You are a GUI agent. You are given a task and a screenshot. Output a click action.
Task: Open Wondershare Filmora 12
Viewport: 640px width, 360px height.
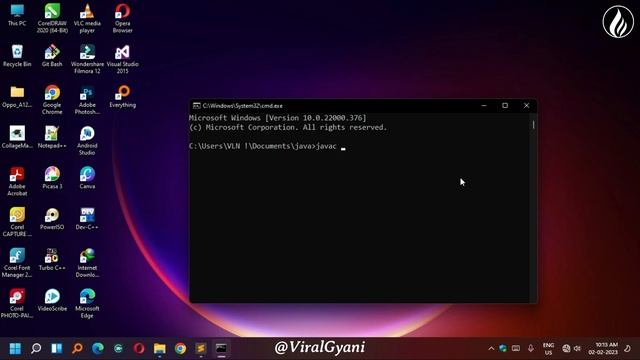87,59
